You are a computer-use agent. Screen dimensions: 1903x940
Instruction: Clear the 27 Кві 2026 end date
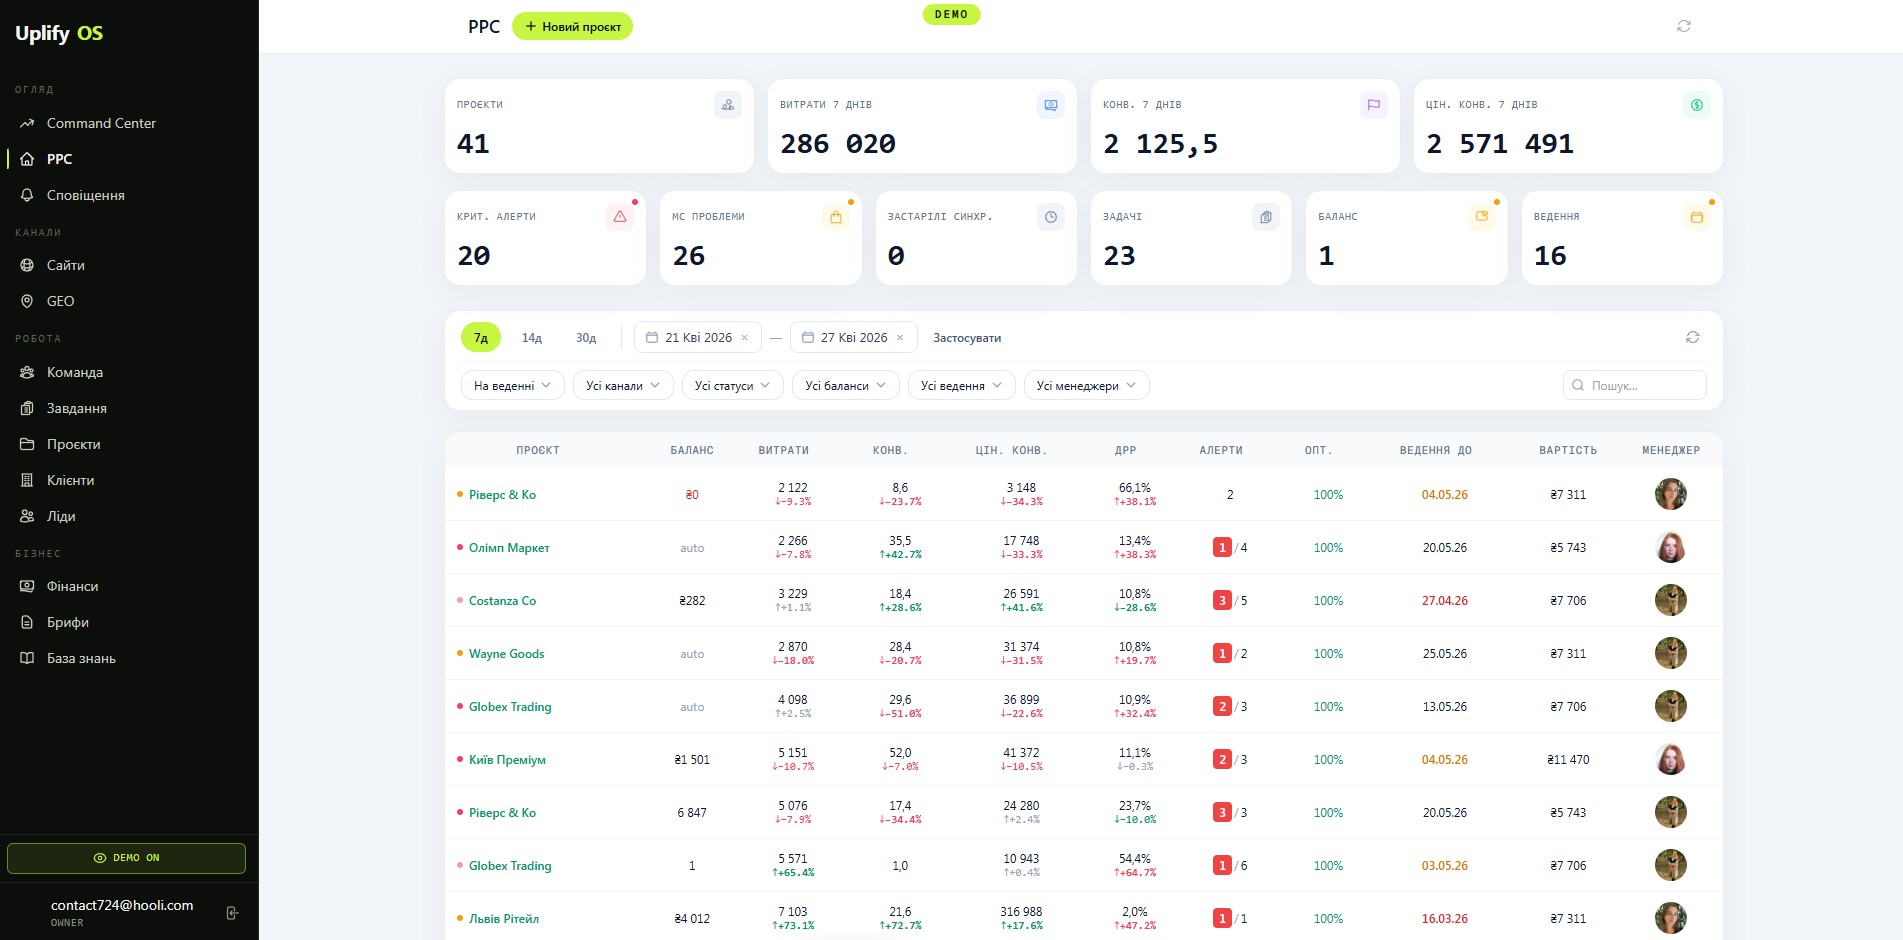point(900,338)
